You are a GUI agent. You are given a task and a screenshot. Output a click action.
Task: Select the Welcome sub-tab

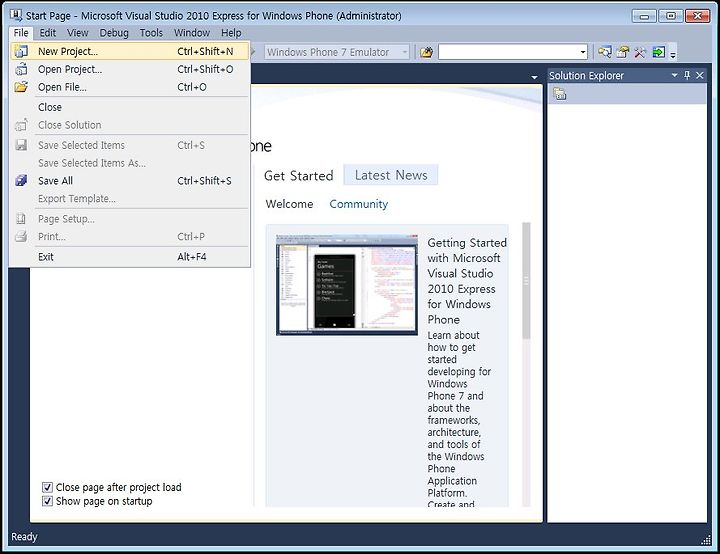[x=289, y=204]
